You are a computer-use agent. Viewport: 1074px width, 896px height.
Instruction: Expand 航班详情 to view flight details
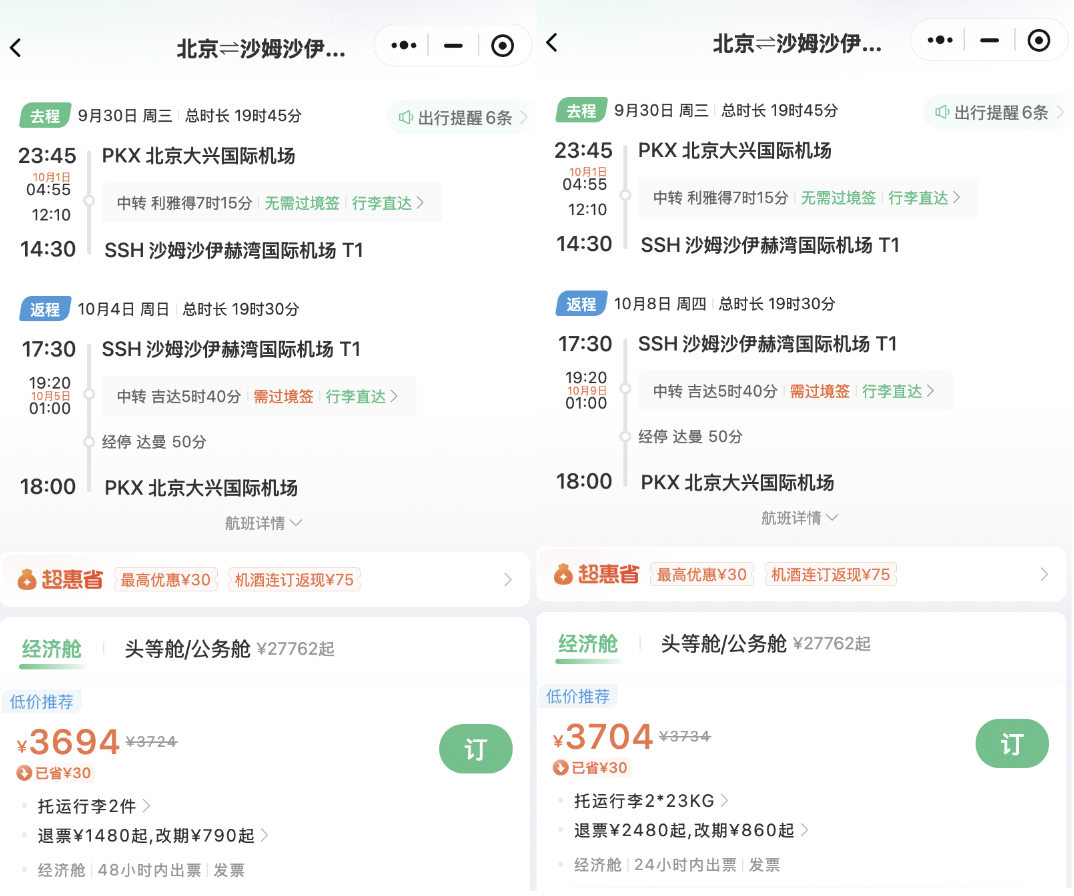click(264, 522)
